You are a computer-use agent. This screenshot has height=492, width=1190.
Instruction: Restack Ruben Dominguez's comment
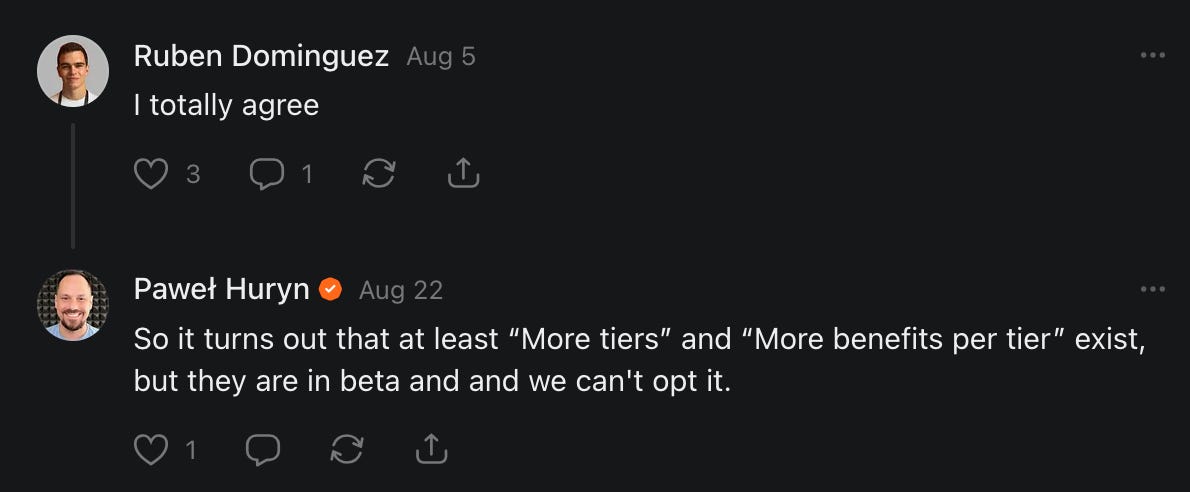pos(378,174)
